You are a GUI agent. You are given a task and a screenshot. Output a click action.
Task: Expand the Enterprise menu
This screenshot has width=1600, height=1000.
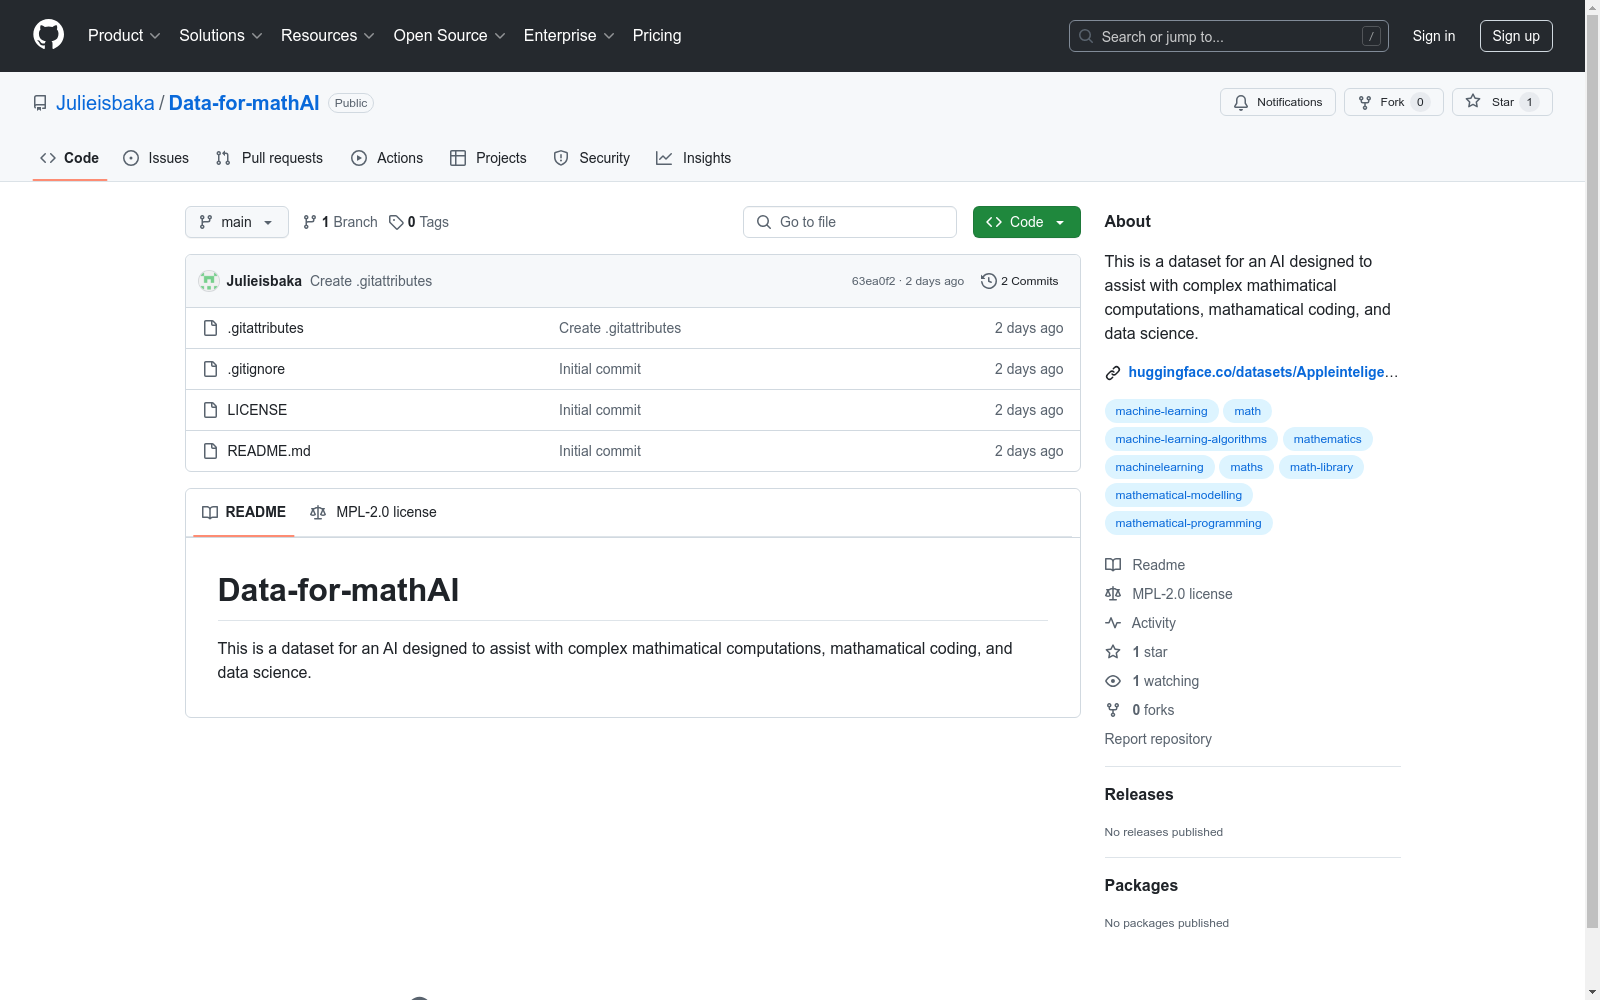pyautogui.click(x=569, y=36)
